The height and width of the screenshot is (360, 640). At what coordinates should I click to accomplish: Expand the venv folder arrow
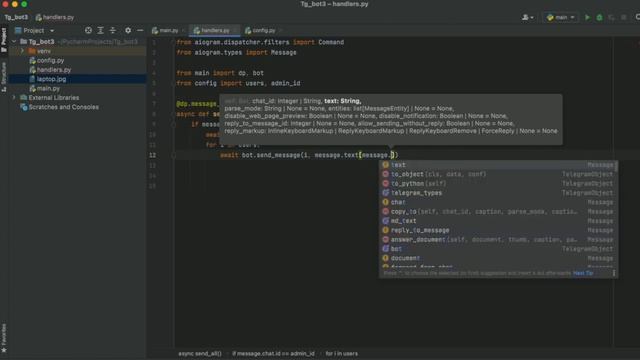22,51
